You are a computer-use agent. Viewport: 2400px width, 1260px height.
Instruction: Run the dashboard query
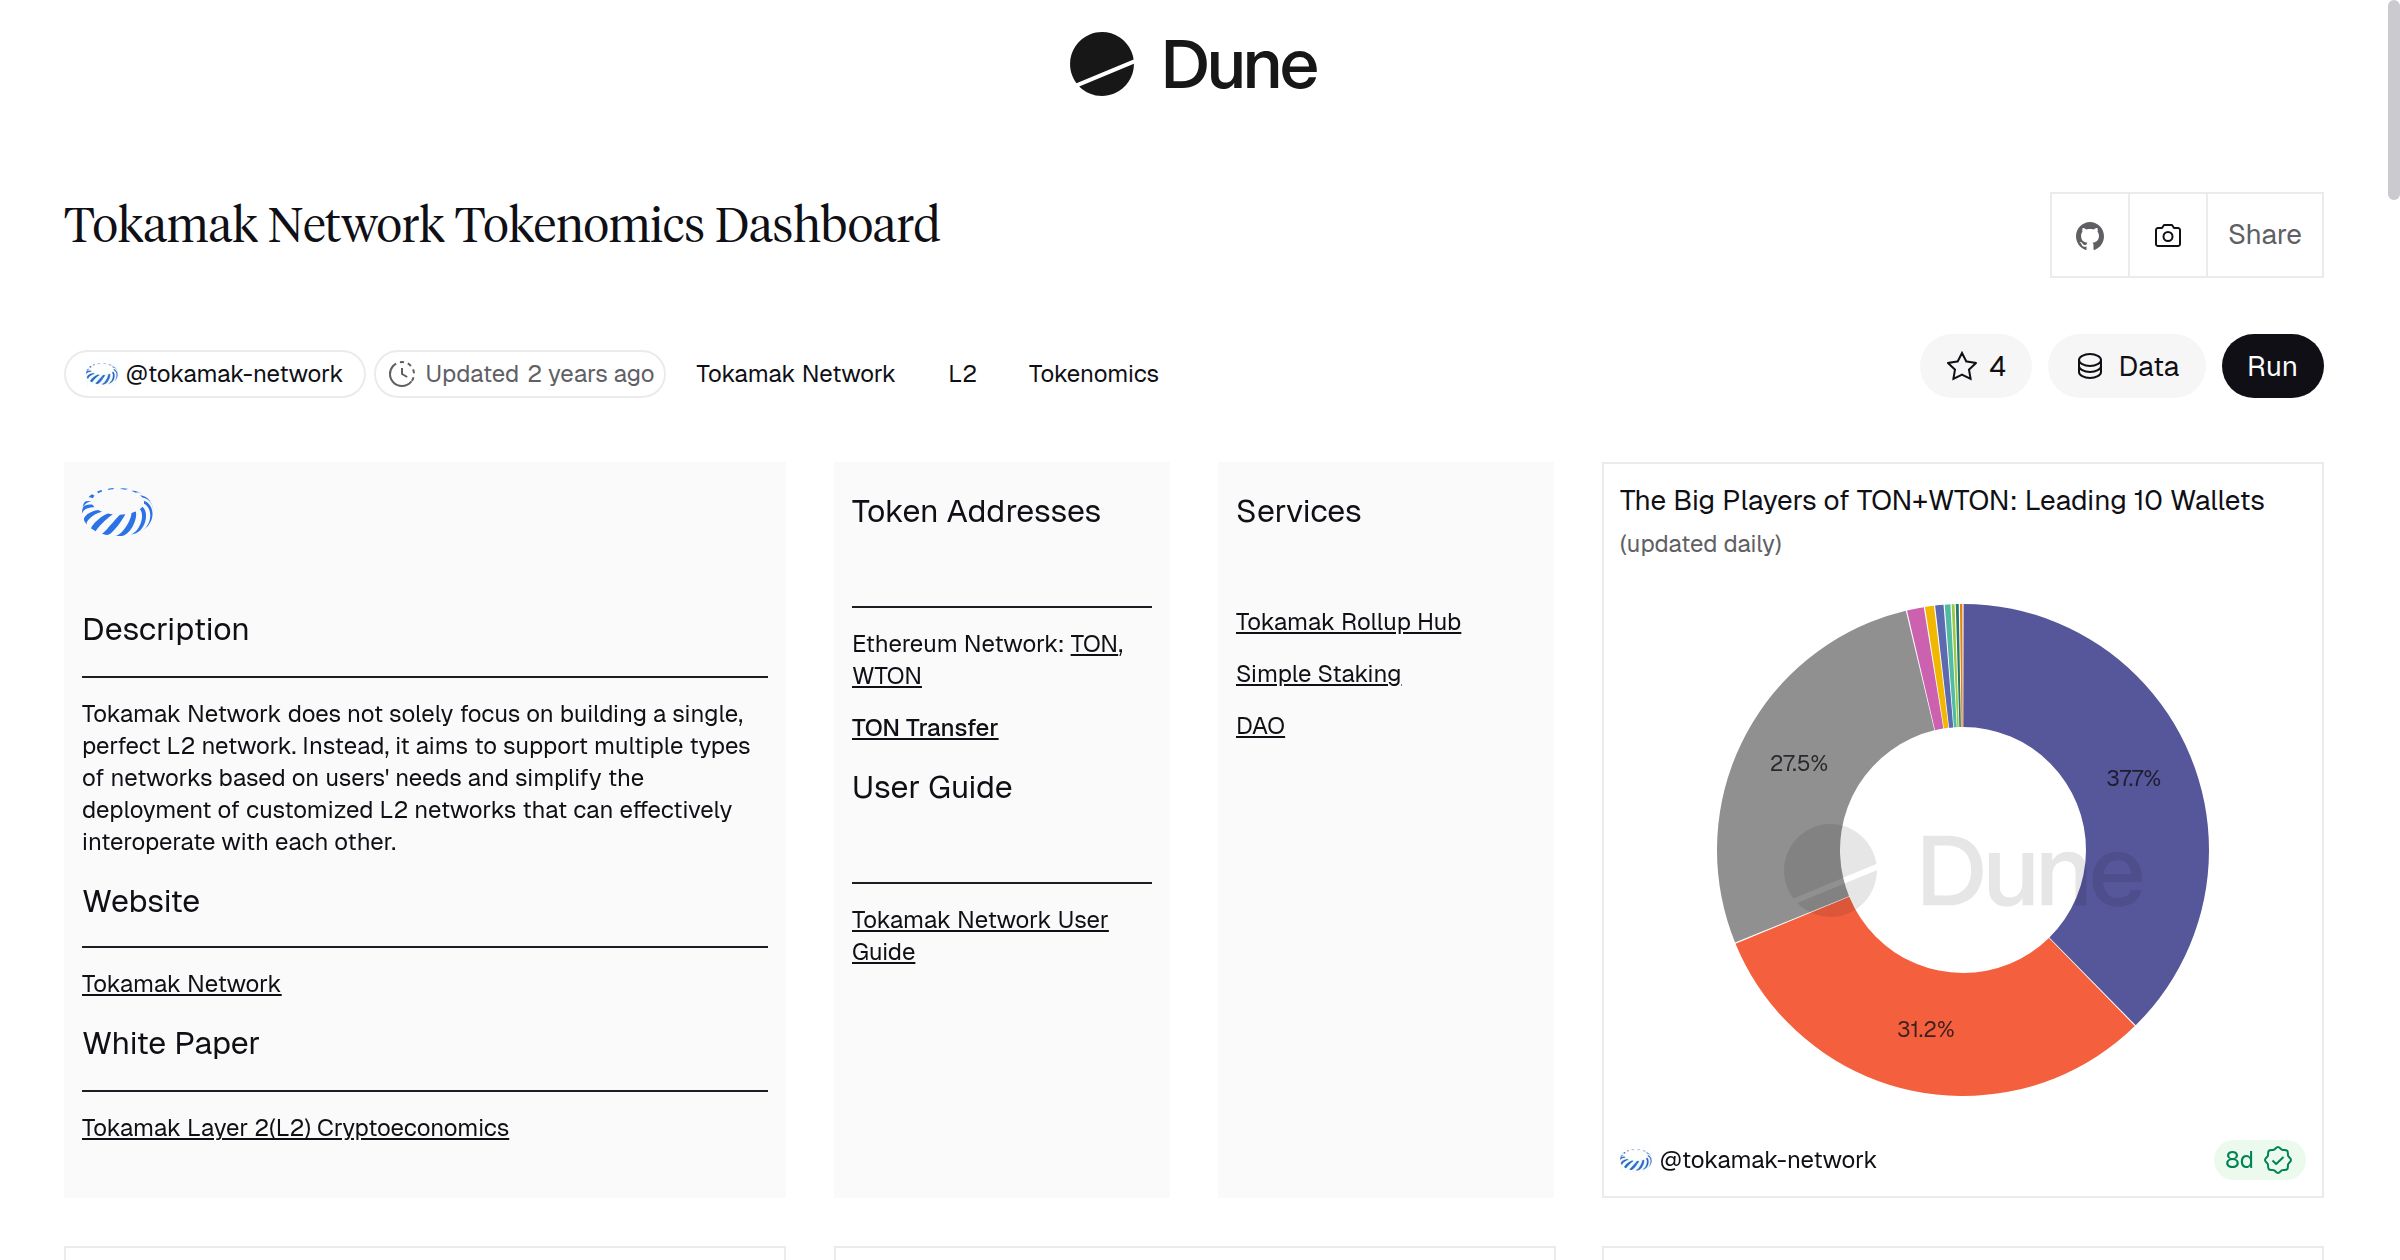2272,366
